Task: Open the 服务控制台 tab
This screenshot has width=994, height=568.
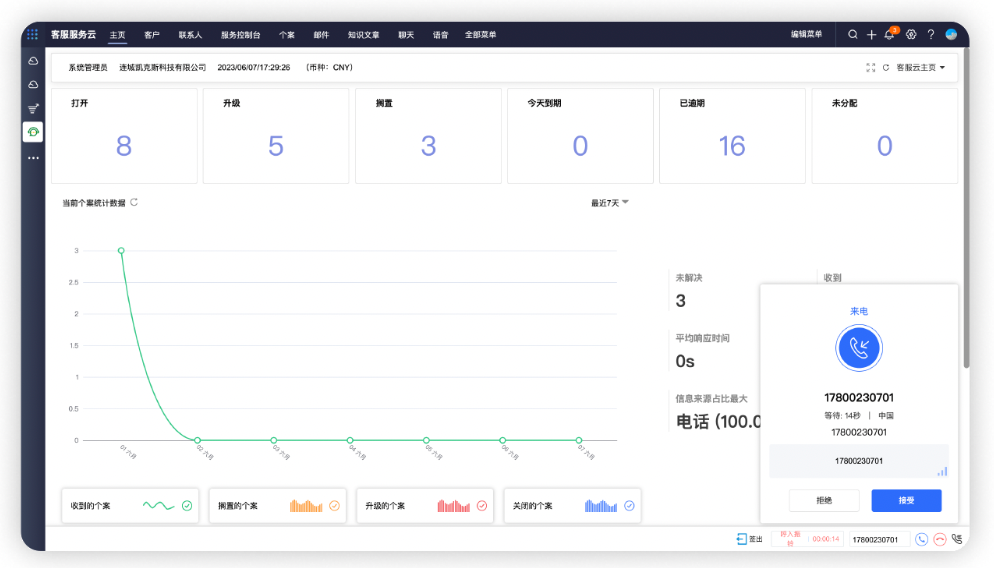Action: click(240, 35)
